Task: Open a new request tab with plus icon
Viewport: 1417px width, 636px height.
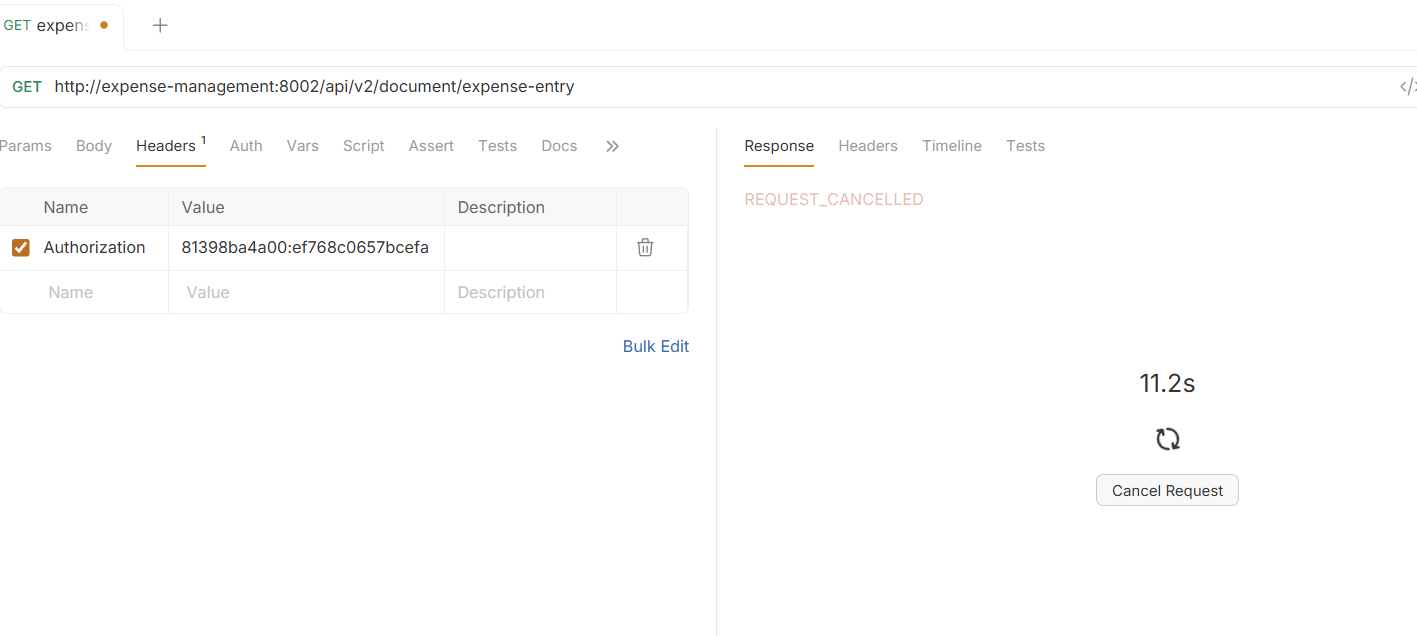Action: pyautogui.click(x=160, y=26)
